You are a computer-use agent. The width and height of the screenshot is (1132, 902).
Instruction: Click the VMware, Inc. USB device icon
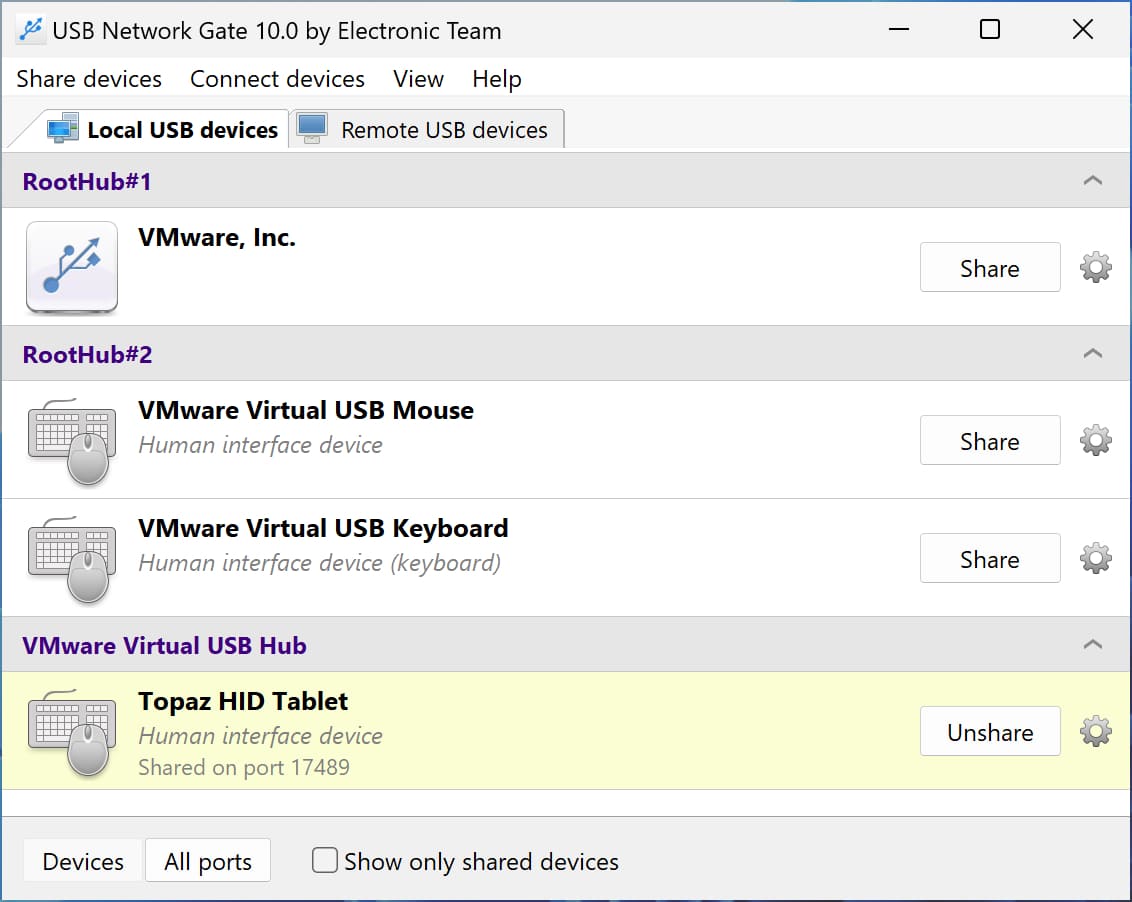(x=71, y=267)
